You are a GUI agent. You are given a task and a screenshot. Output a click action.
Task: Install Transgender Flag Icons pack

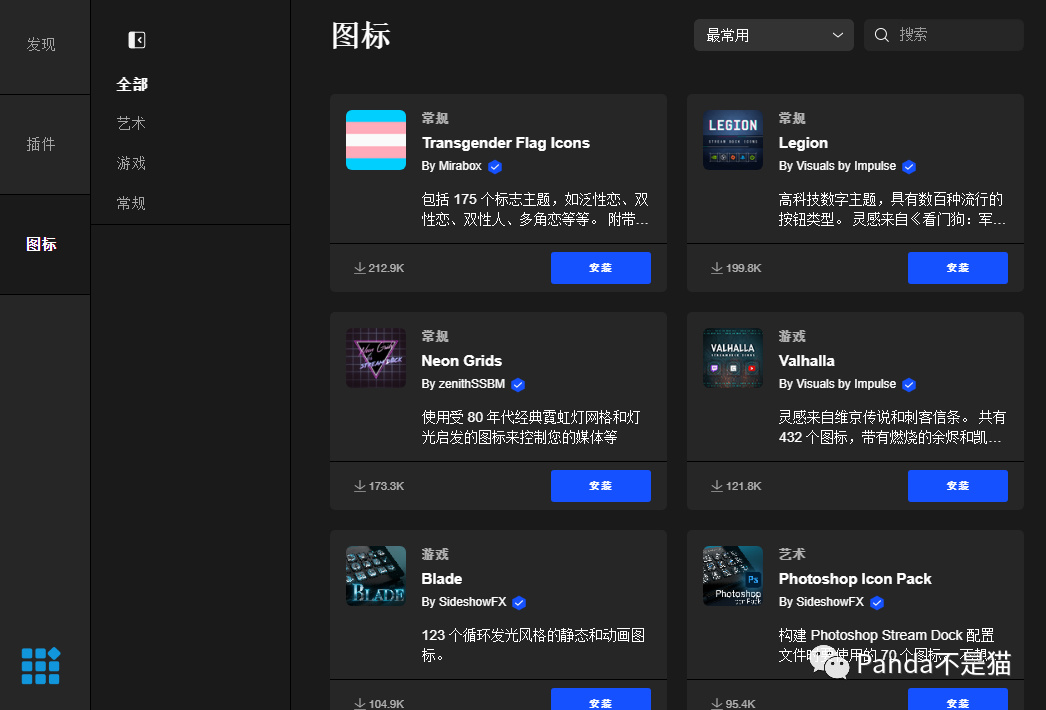tap(600, 268)
